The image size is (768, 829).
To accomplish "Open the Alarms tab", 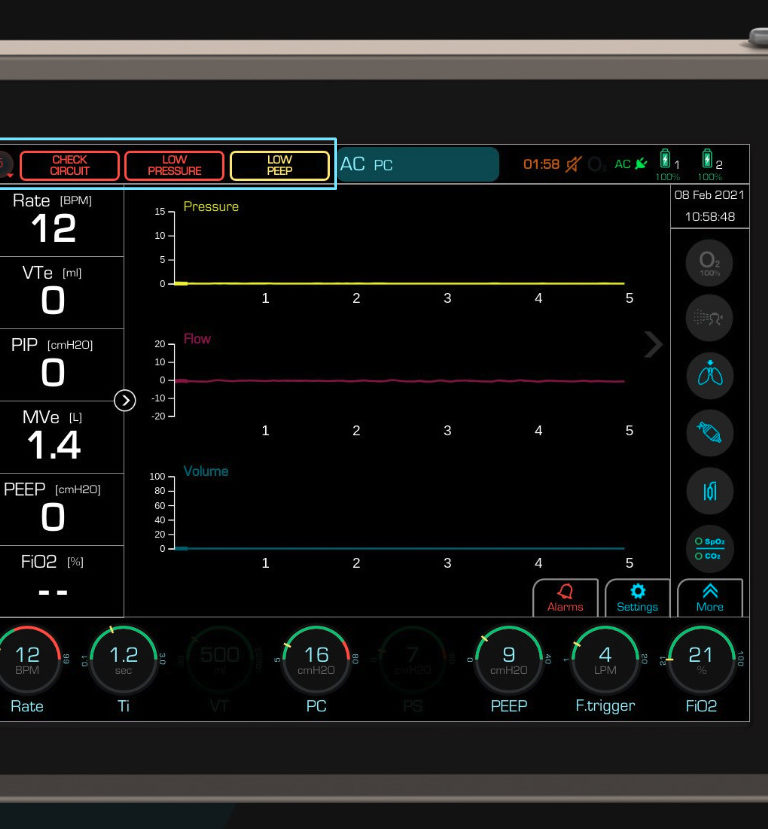I will coord(565,598).
